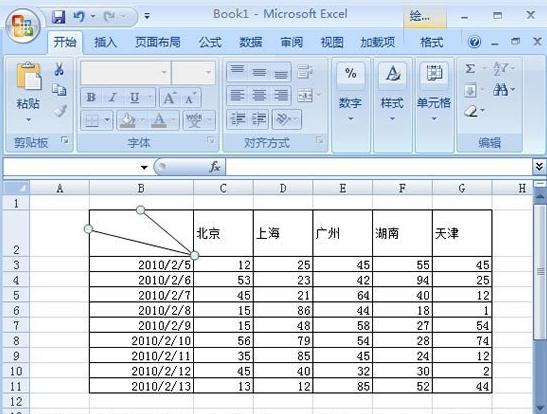Image resolution: width=547 pixels, height=414 pixels.
Task: Switch to the 审阅 tab
Action: pyautogui.click(x=292, y=42)
